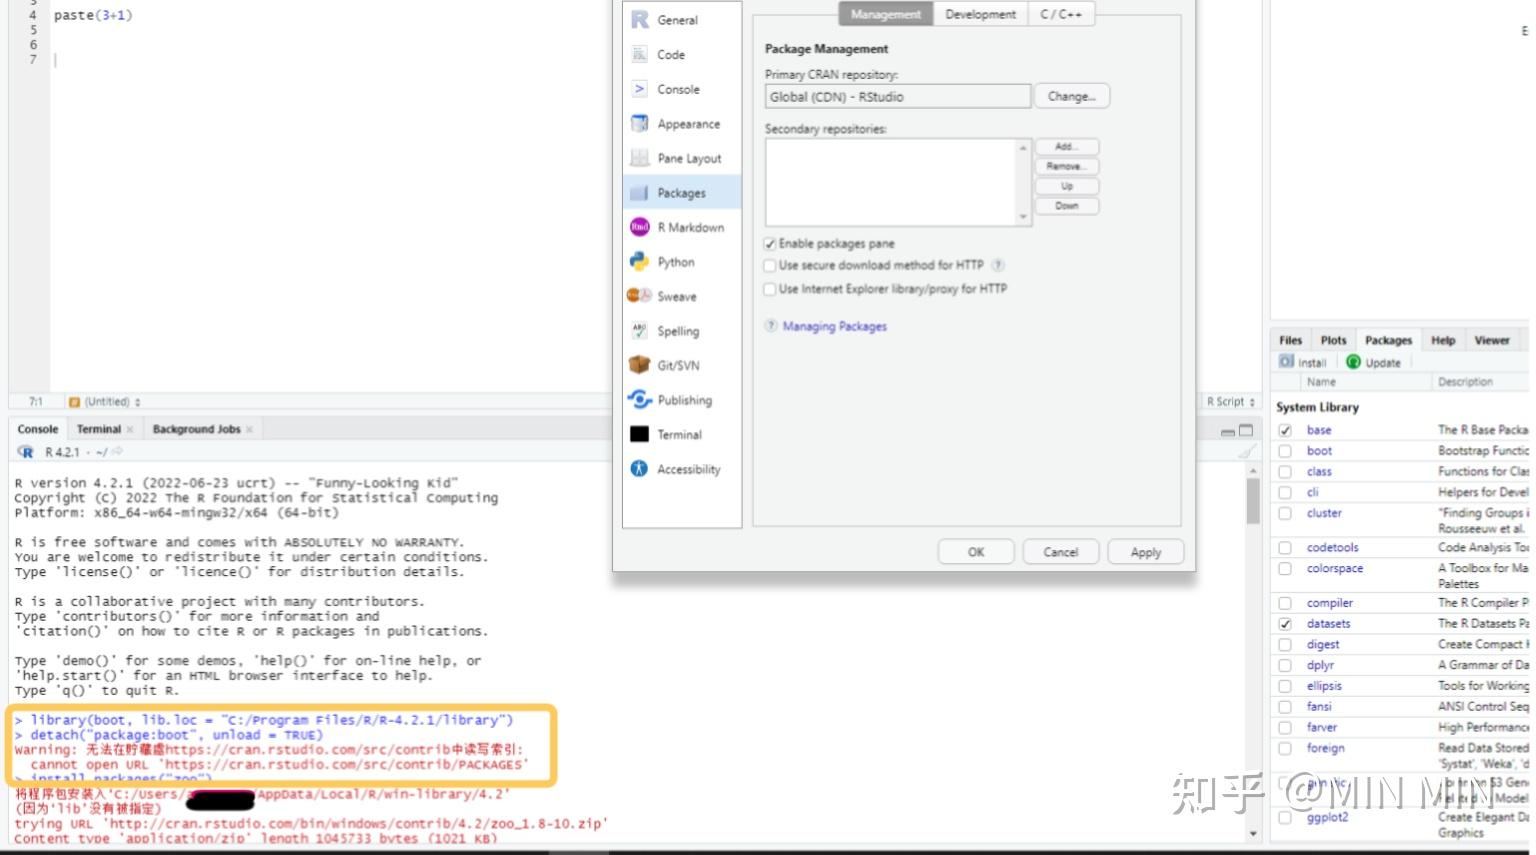Check the boot package checkbox to load it
Image resolution: width=1536 pixels, height=855 pixels.
click(1285, 450)
